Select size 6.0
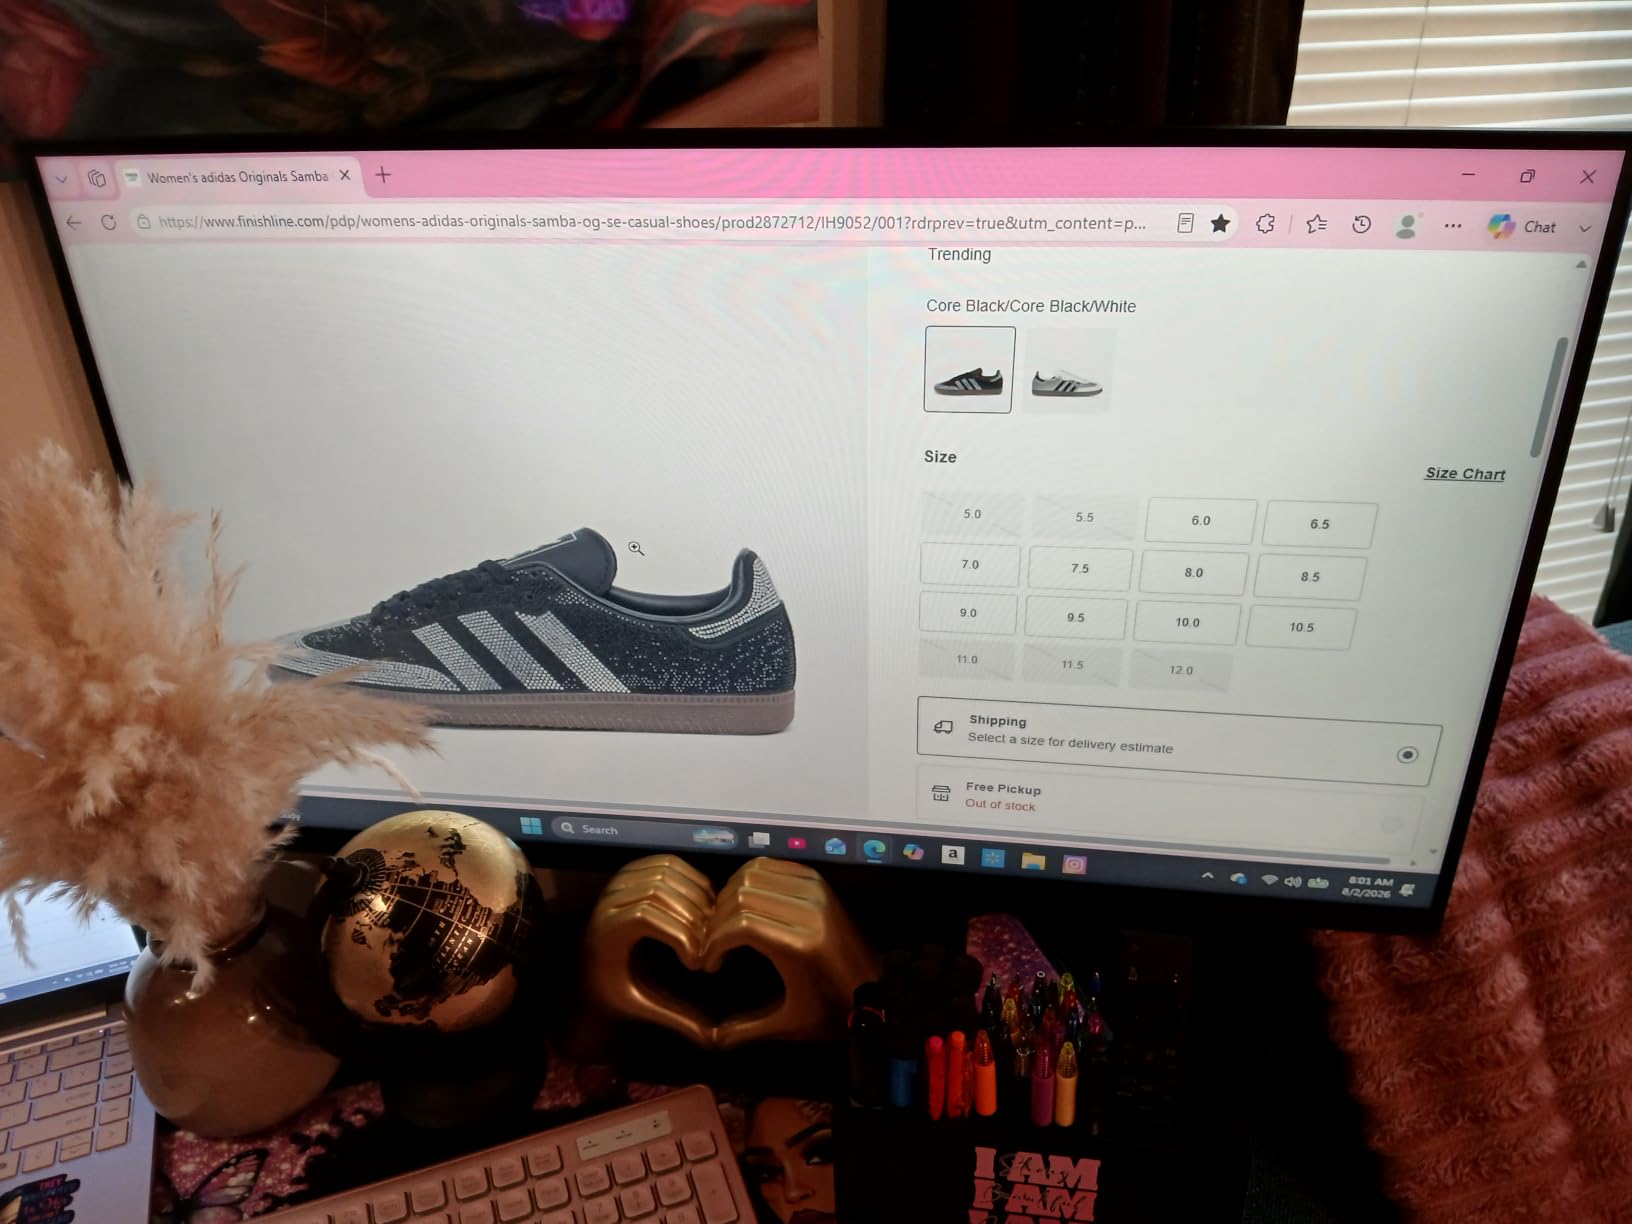This screenshot has width=1632, height=1224. coord(1200,521)
